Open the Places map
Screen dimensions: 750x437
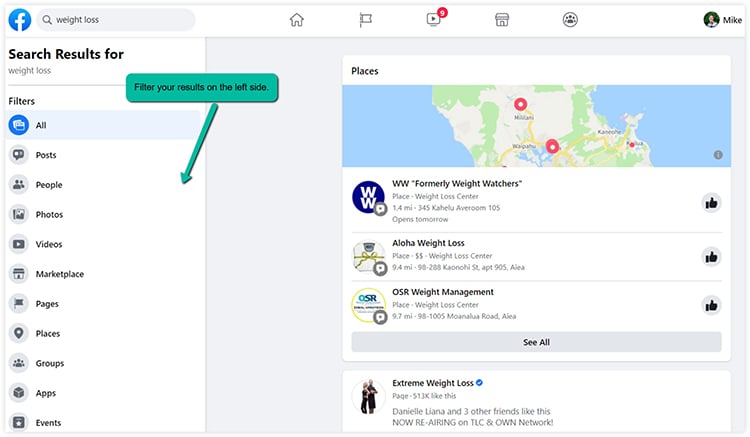point(536,126)
